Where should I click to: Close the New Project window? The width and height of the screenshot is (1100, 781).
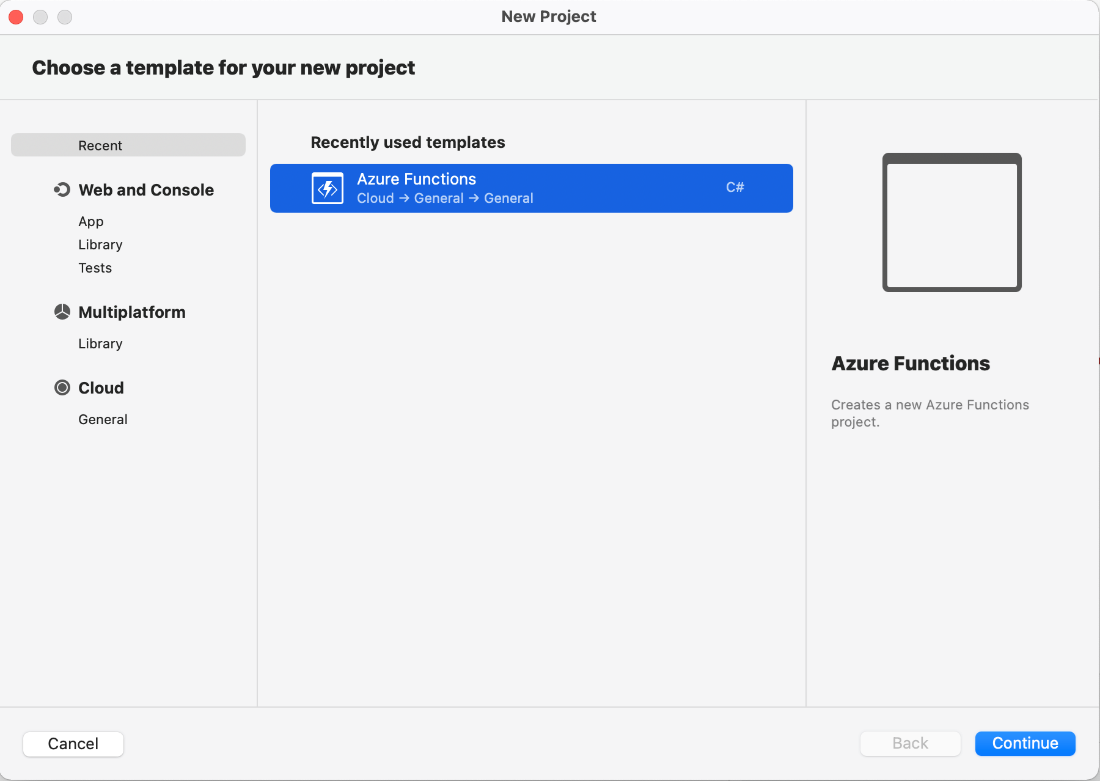click(x=16, y=17)
